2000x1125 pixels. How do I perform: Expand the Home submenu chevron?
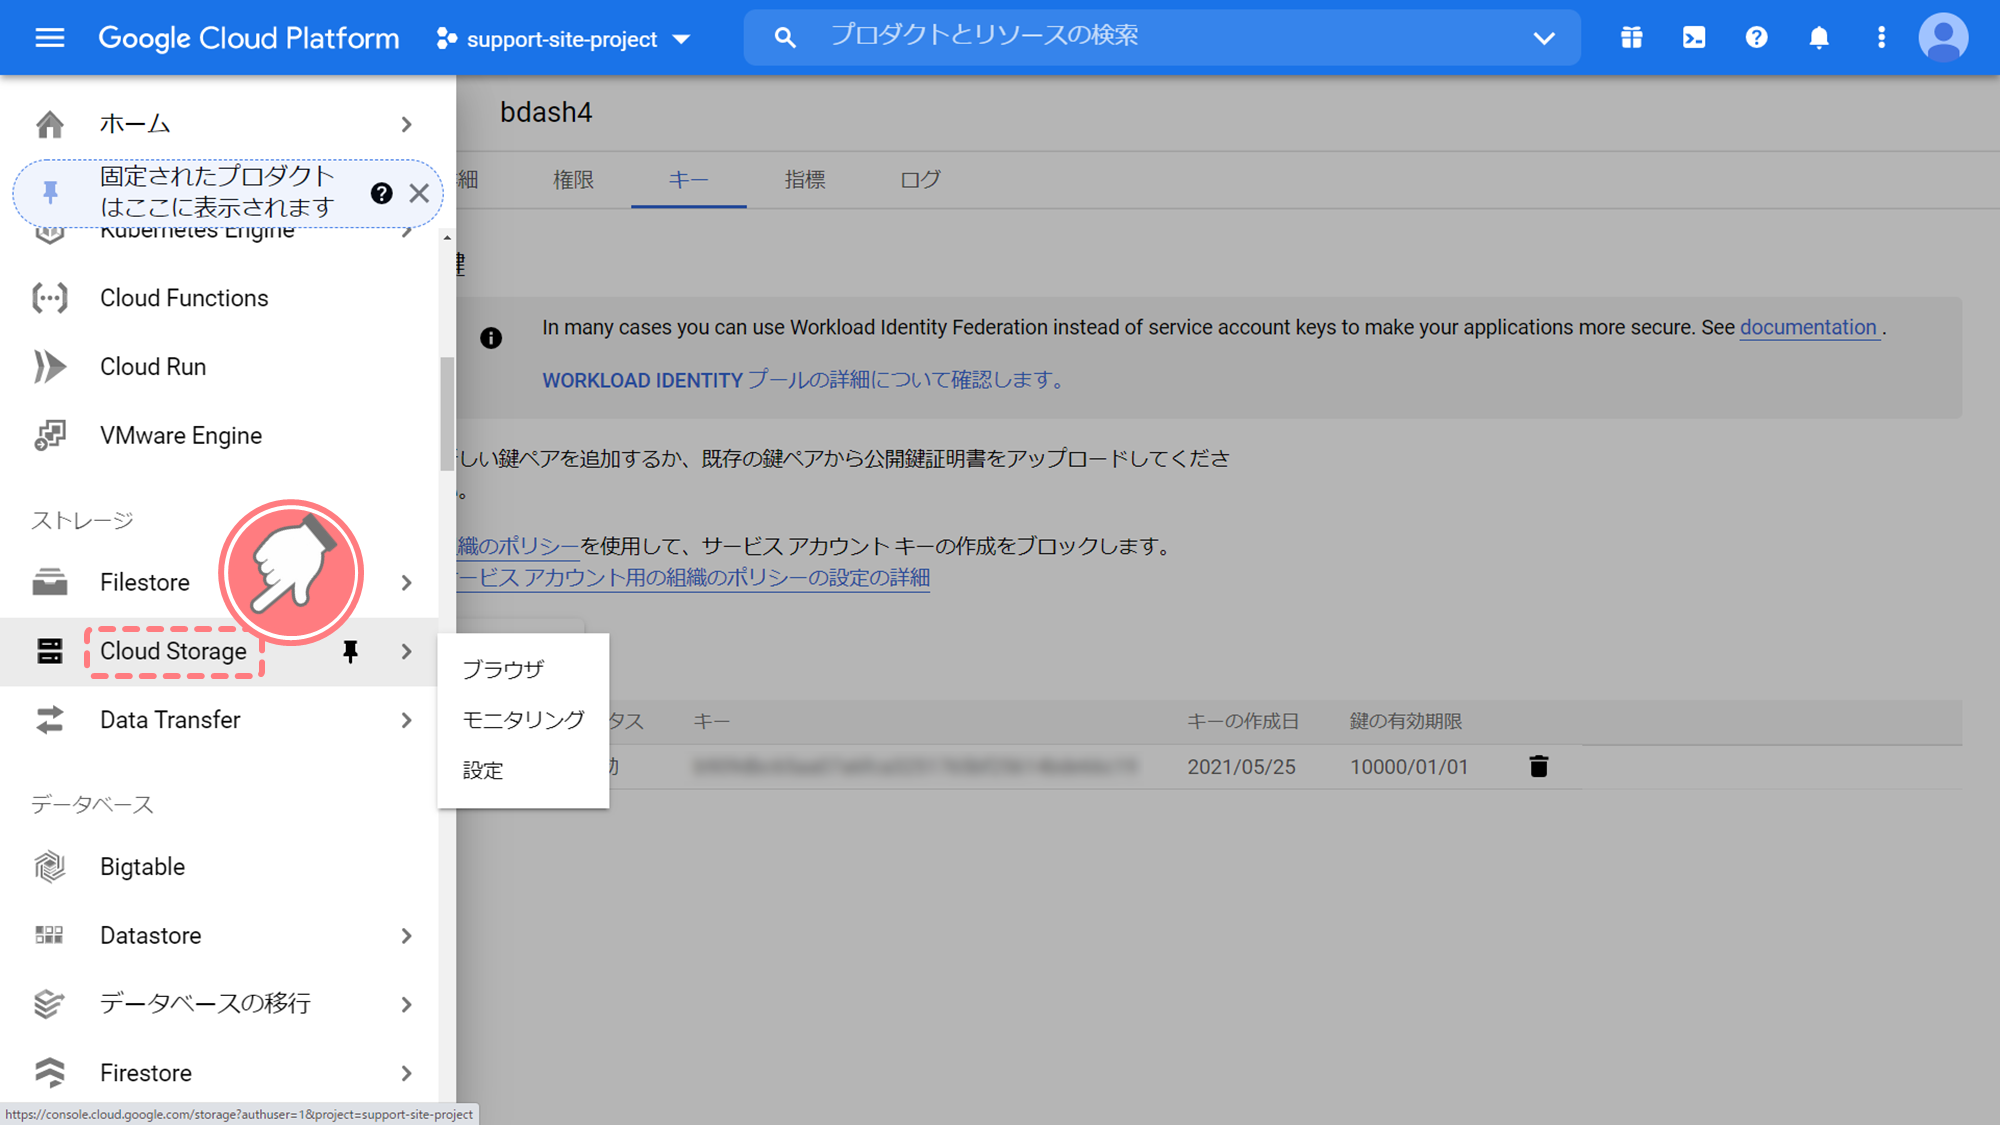tap(406, 124)
